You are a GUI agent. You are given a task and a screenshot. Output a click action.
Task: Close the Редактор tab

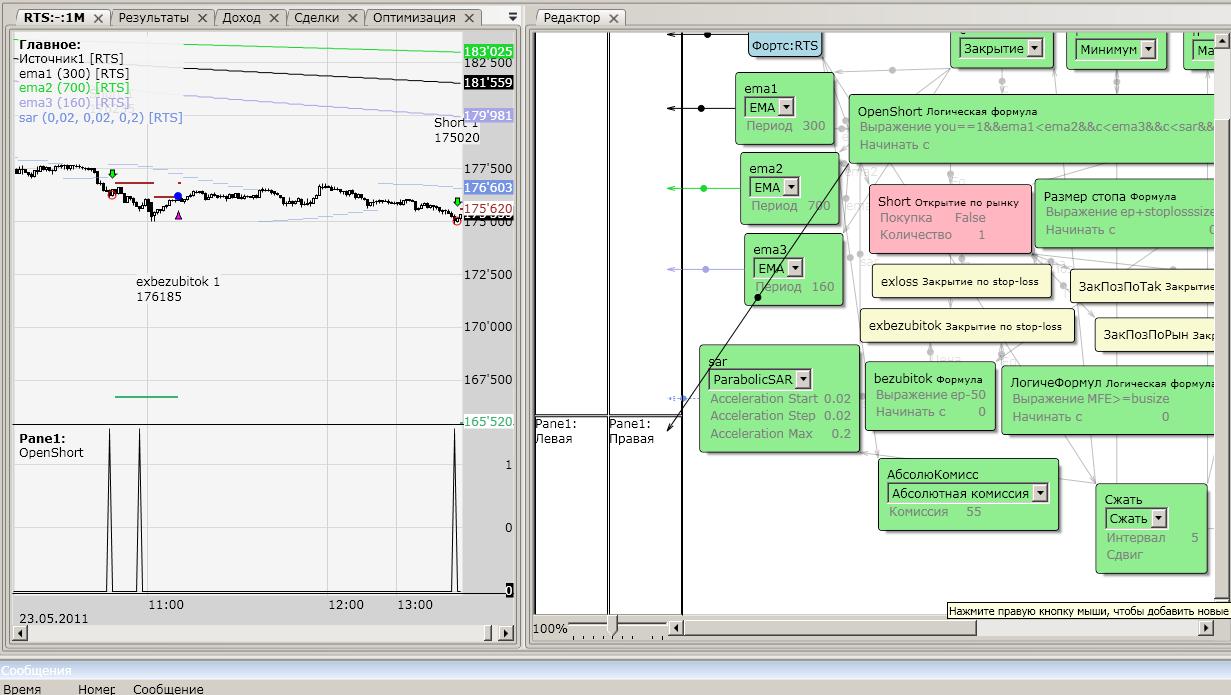(614, 18)
